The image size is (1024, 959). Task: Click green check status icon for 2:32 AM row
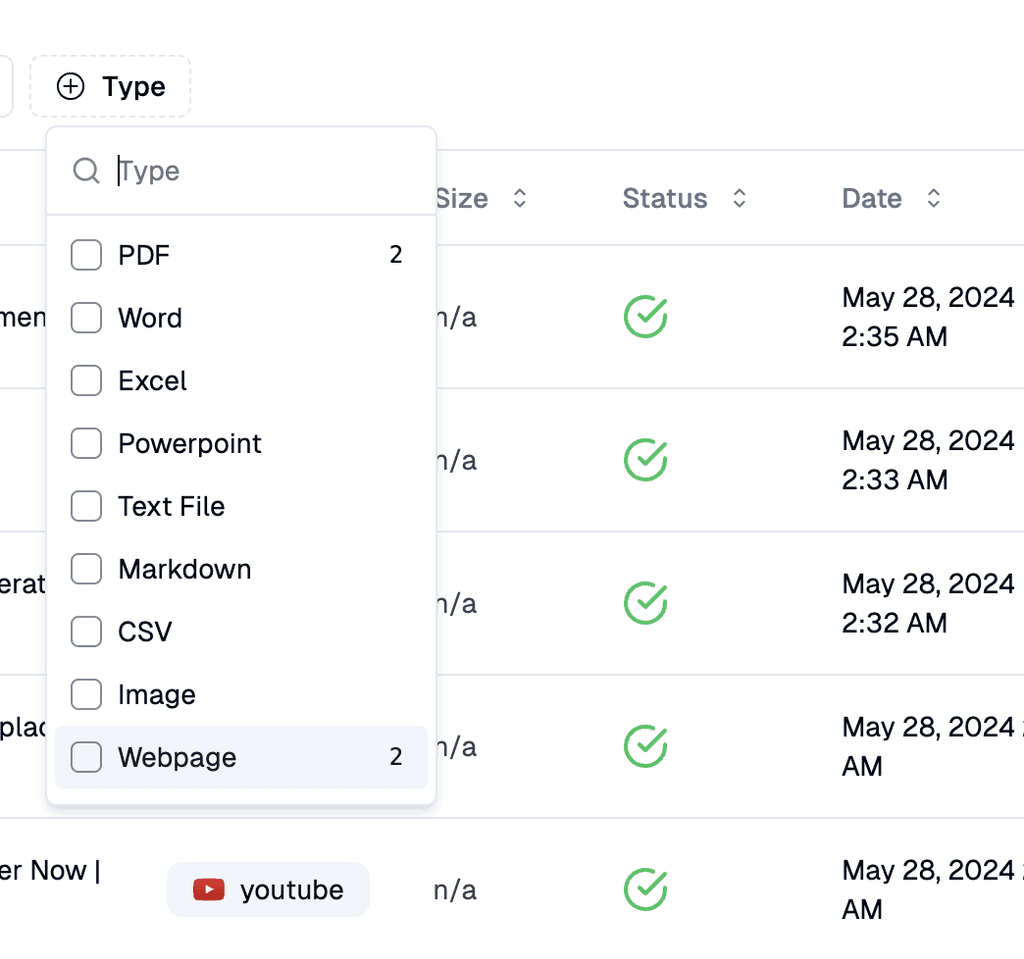tap(646, 603)
